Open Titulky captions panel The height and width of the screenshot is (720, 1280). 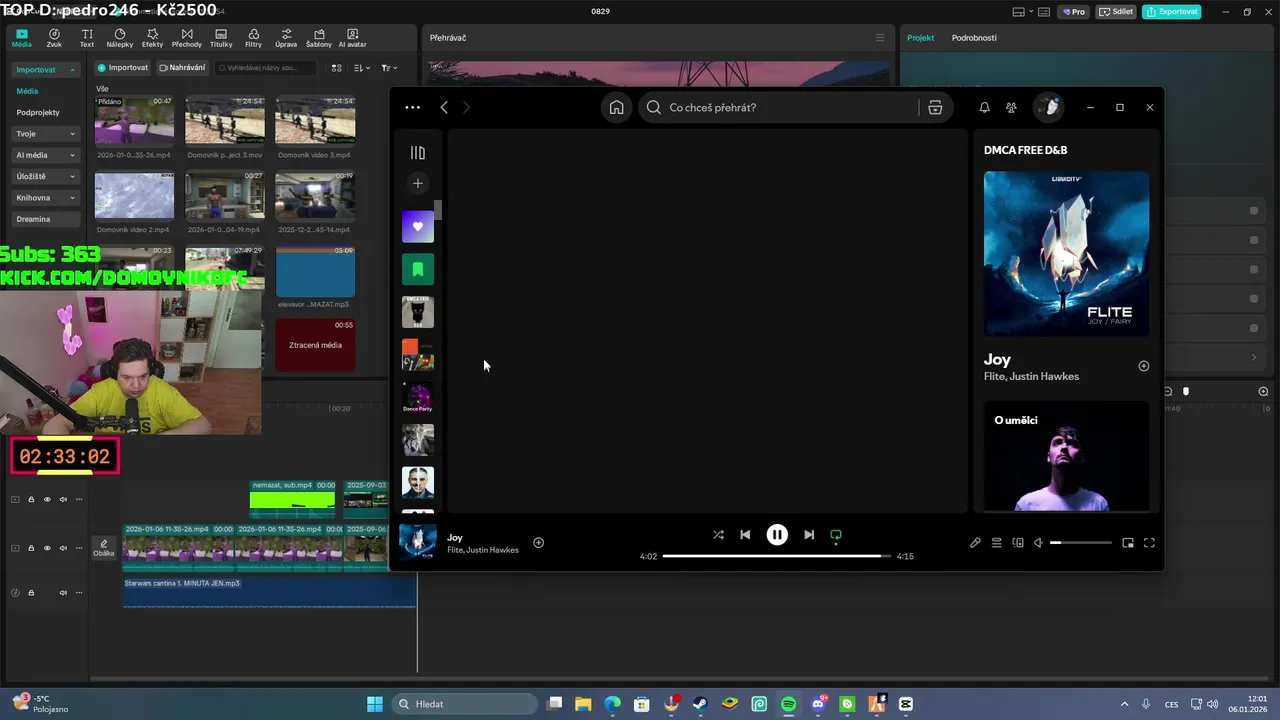click(x=221, y=38)
